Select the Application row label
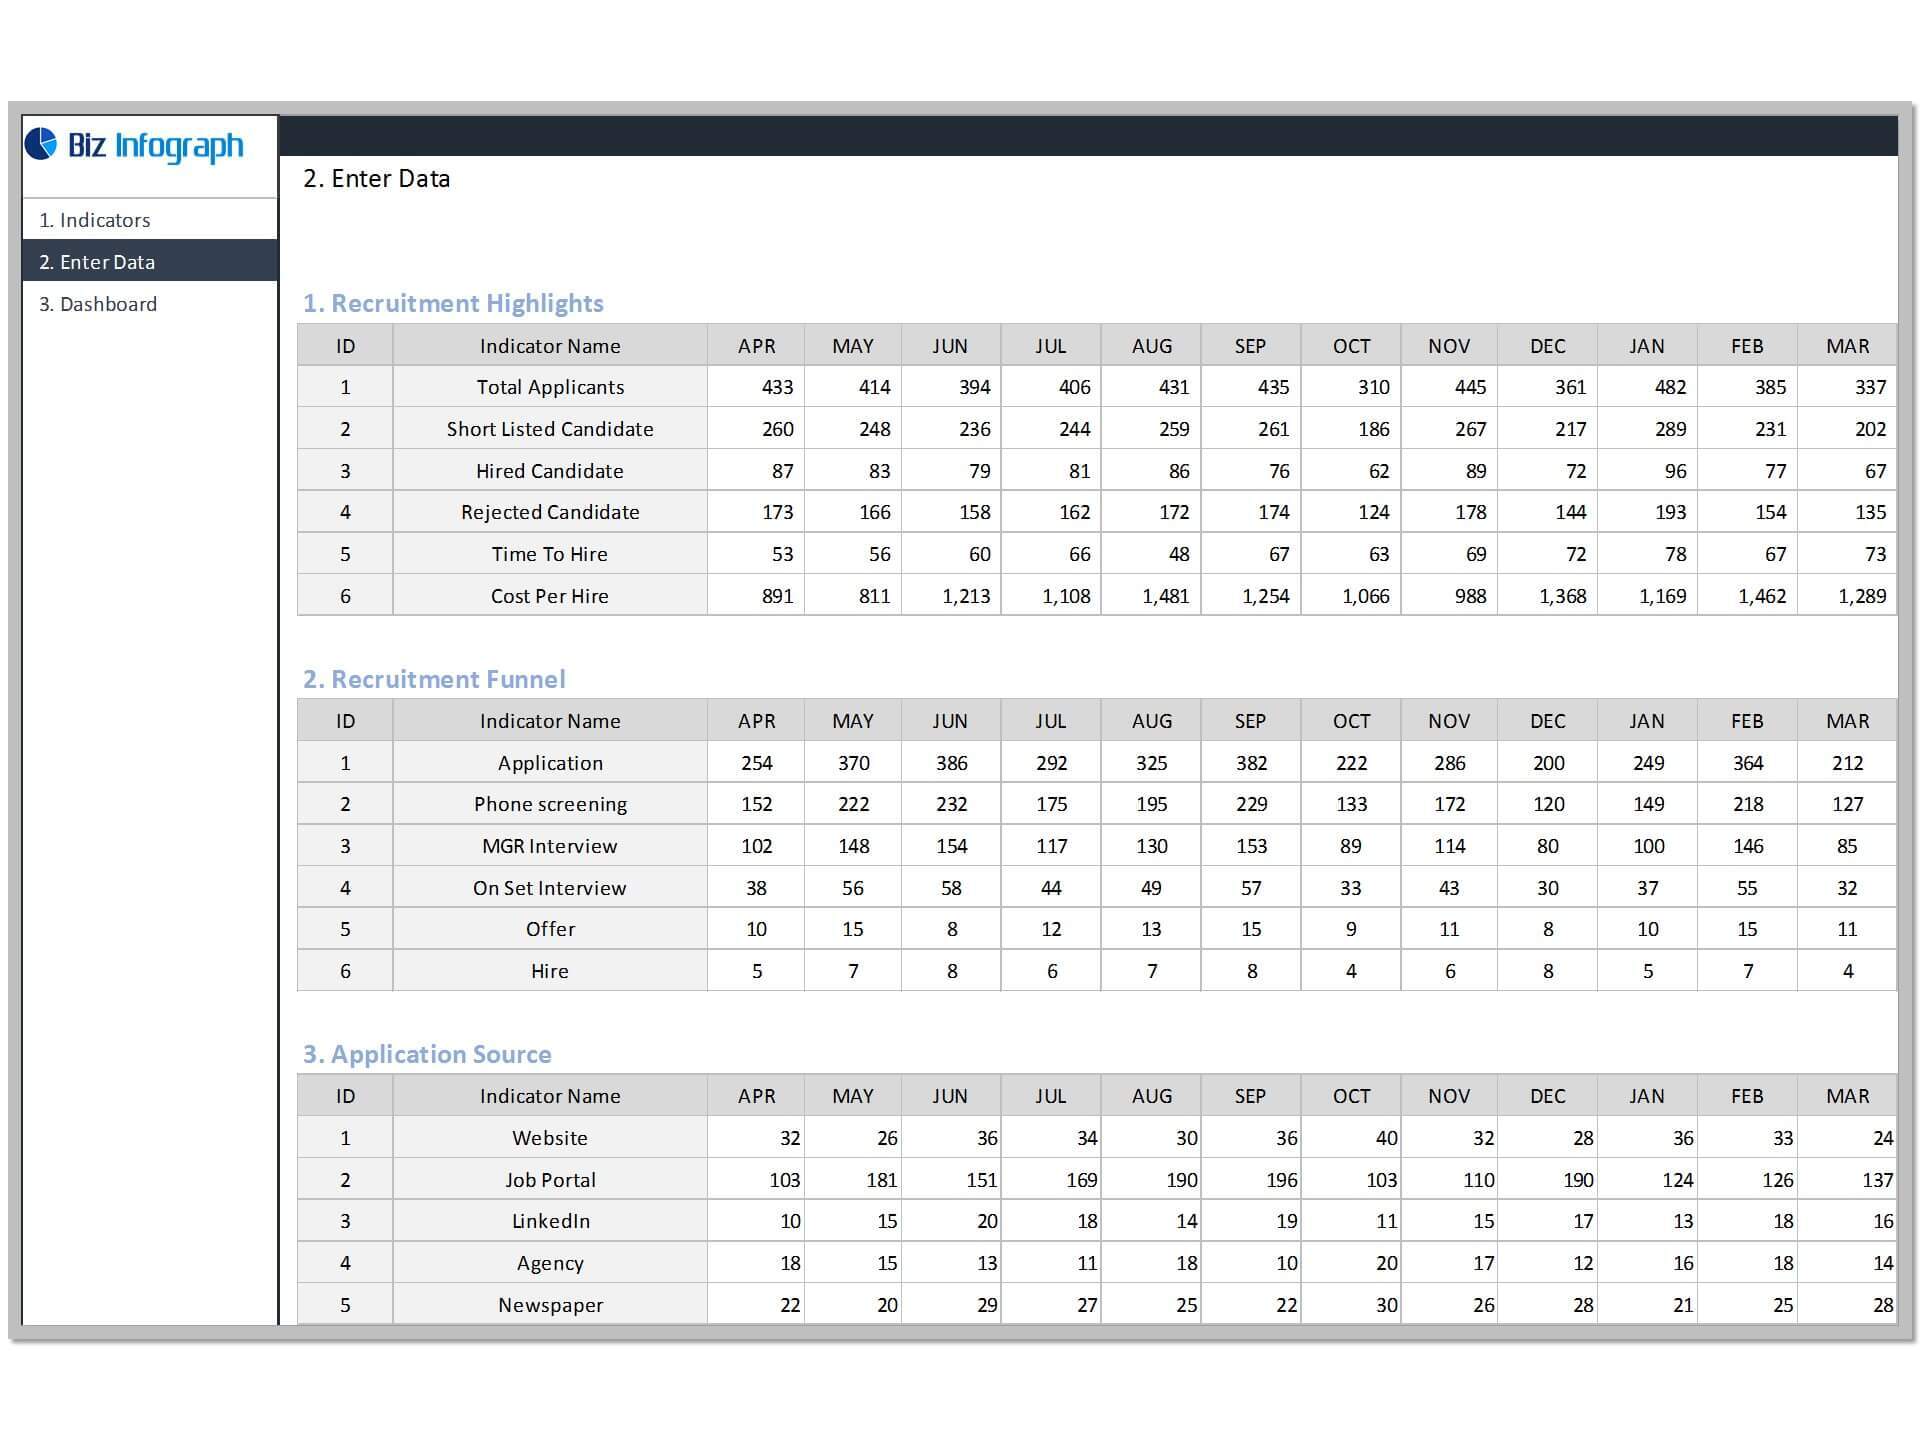This screenshot has height=1440, width=1920. [550, 763]
